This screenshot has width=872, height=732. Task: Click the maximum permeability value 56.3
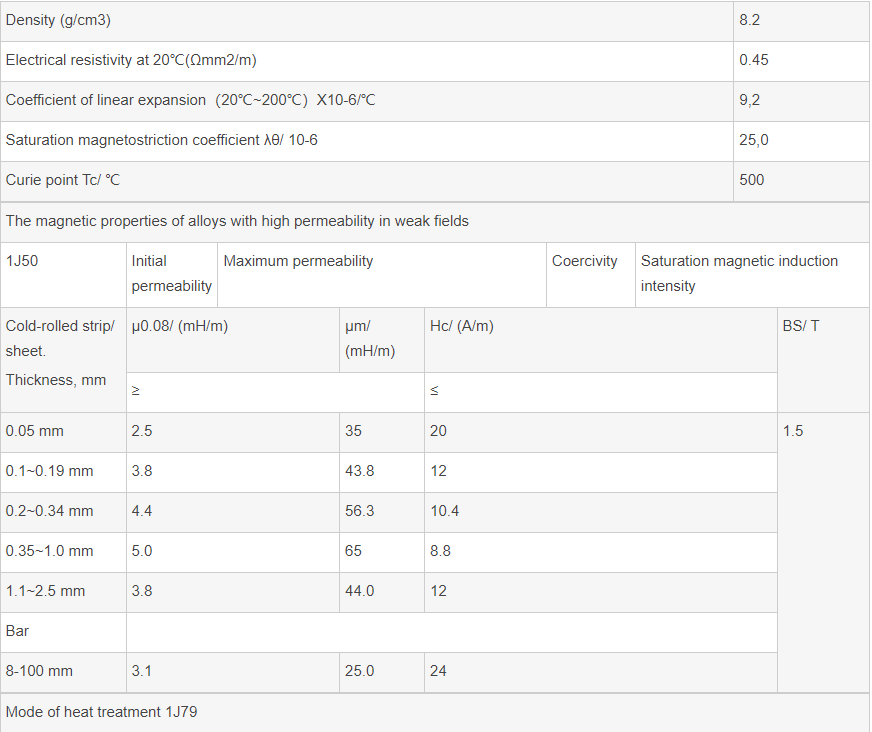point(359,511)
